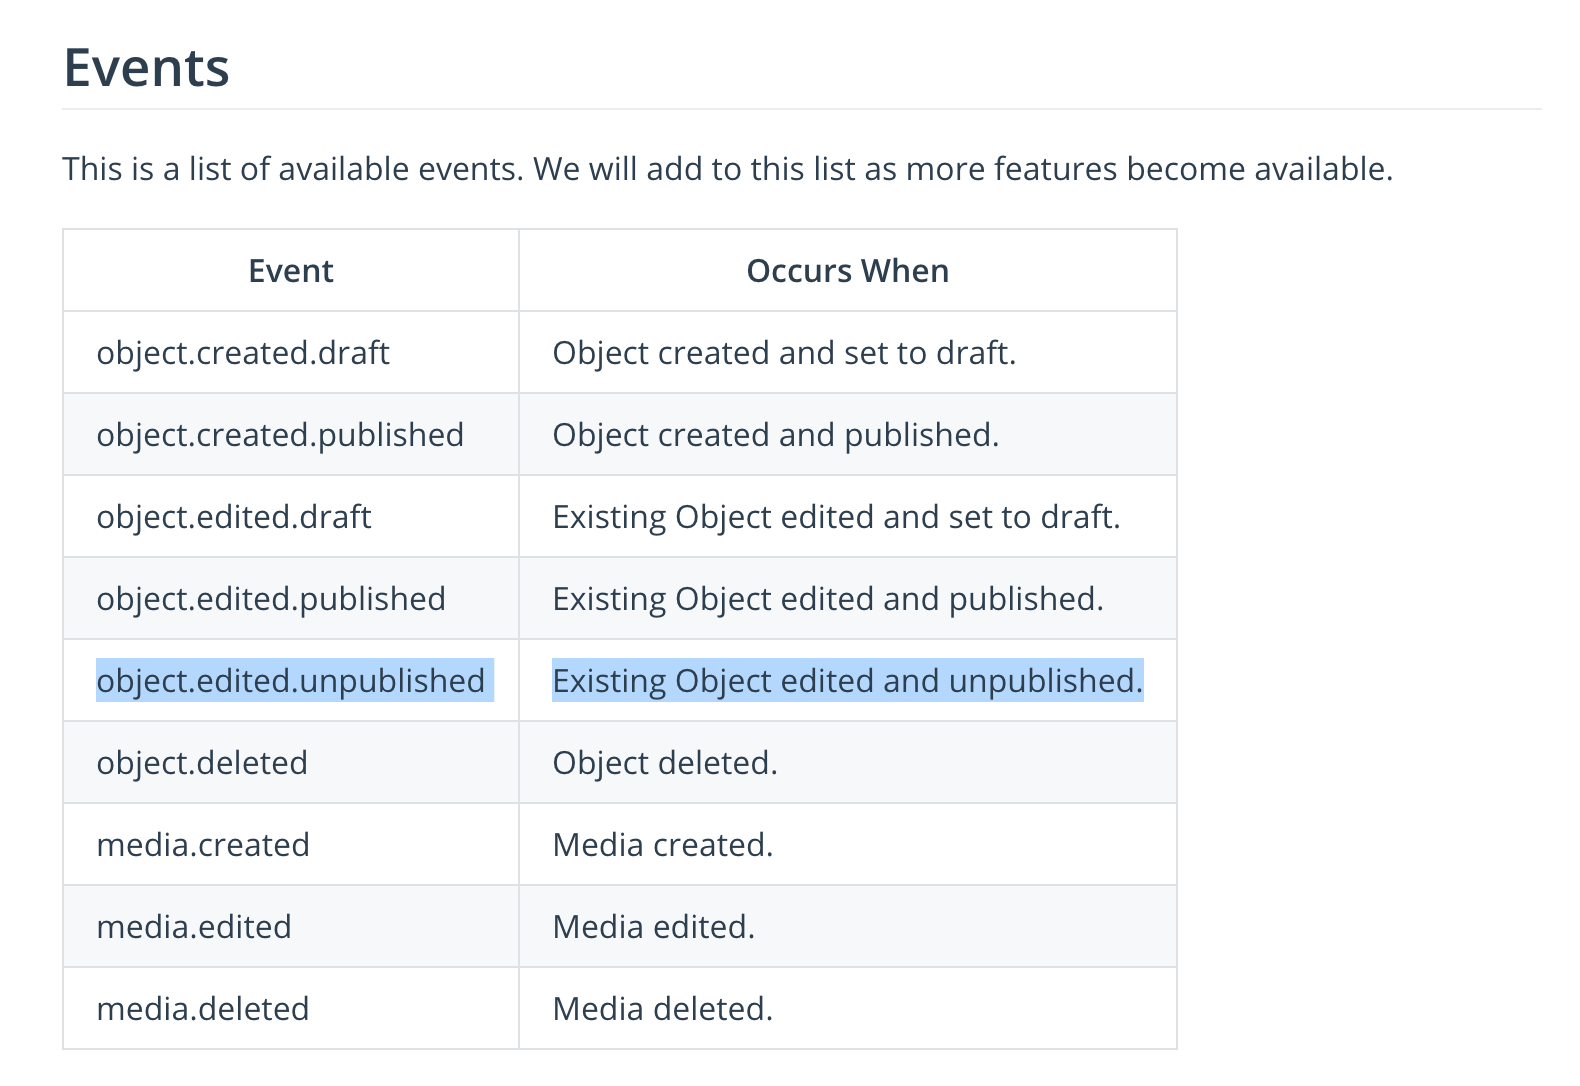This screenshot has width=1580, height=1086.
Task: Click the object.created.draft event cell
Action: coord(243,353)
